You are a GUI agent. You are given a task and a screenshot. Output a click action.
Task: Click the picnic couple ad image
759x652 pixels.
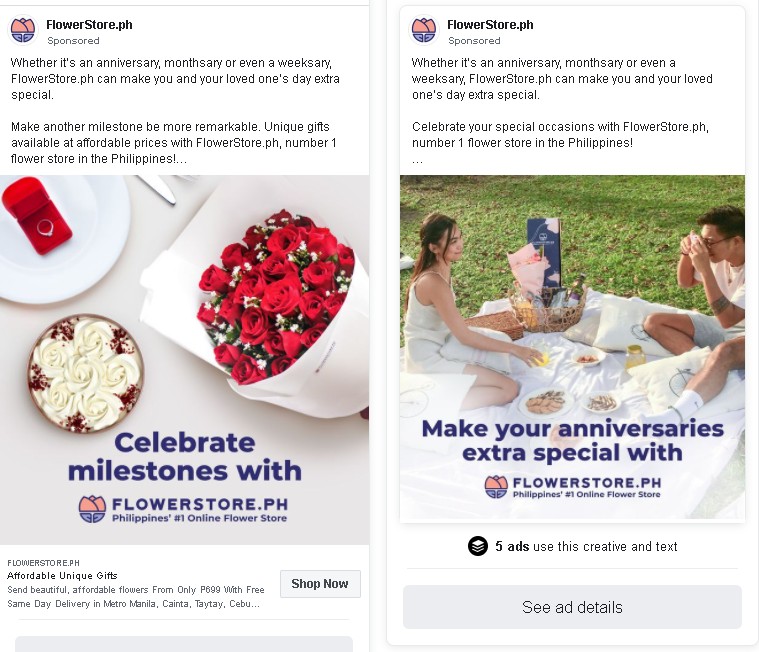[572, 347]
